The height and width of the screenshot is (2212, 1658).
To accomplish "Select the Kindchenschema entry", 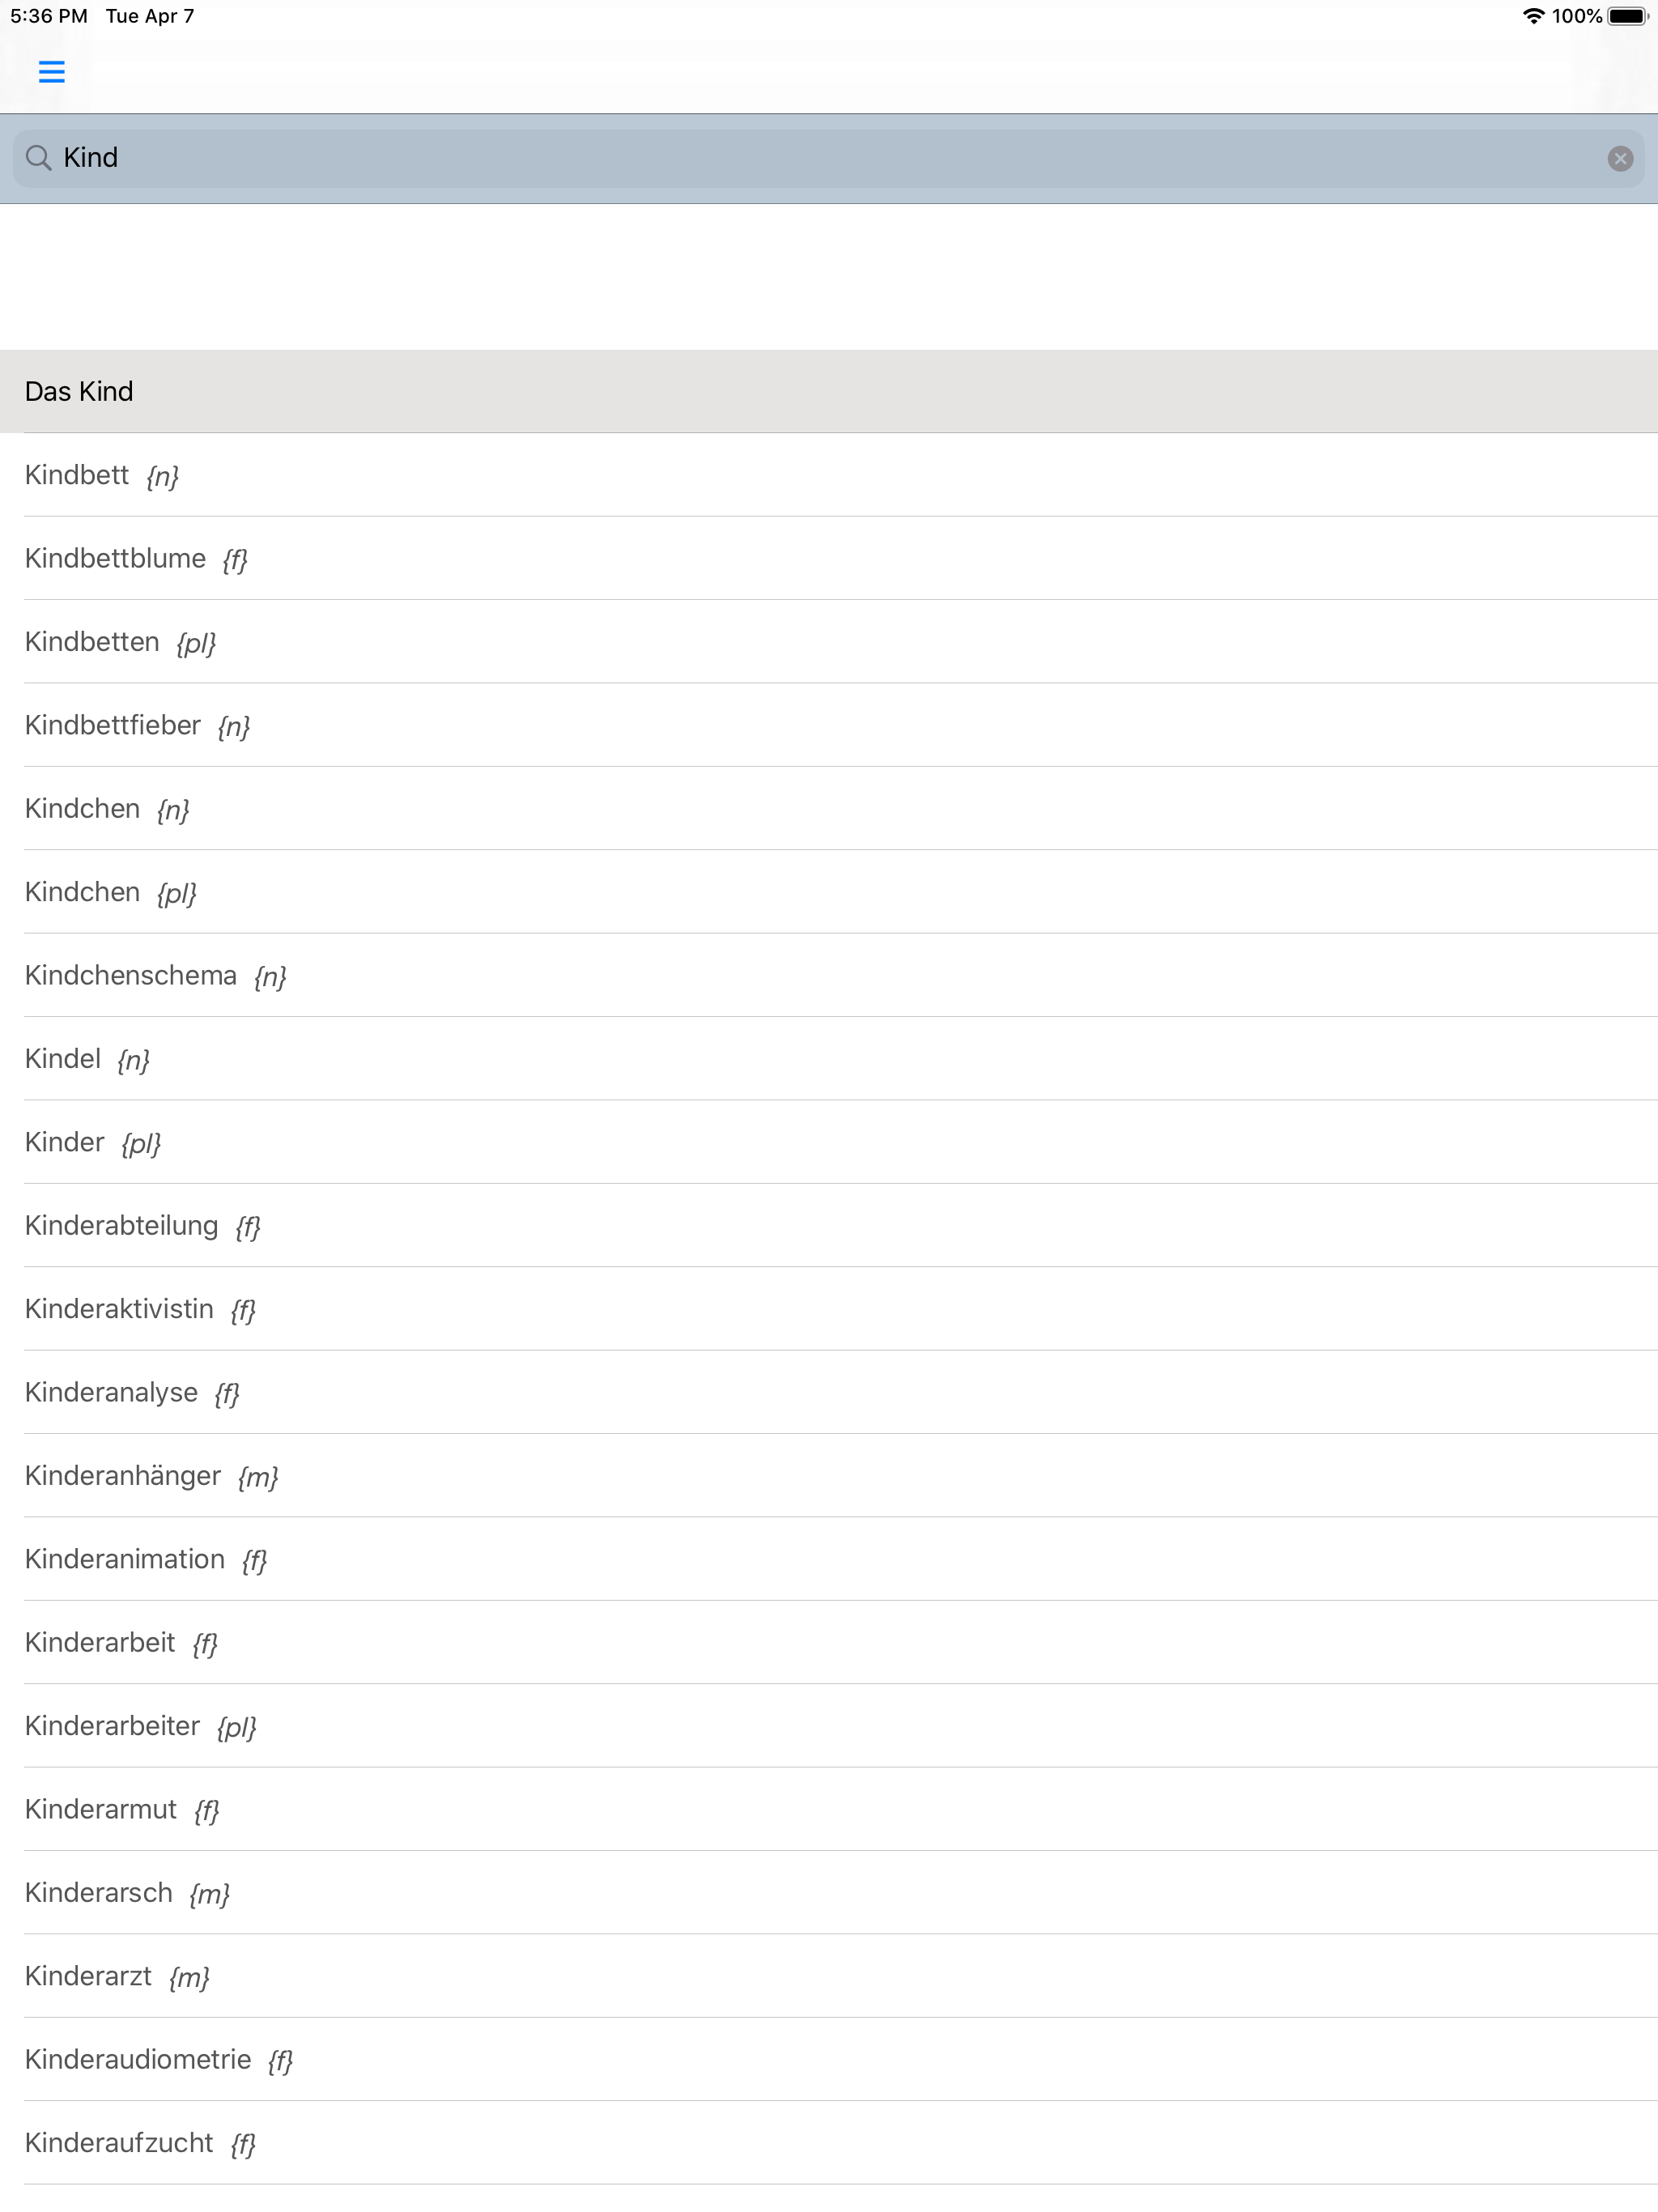I will (x=130, y=975).
